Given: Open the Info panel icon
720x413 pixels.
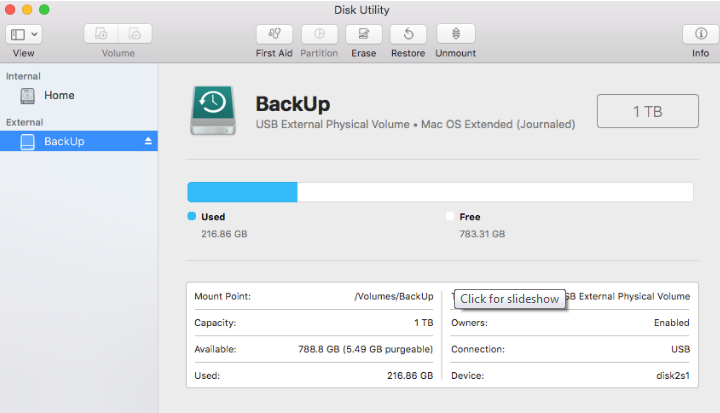Looking at the screenshot, I should click(701, 34).
